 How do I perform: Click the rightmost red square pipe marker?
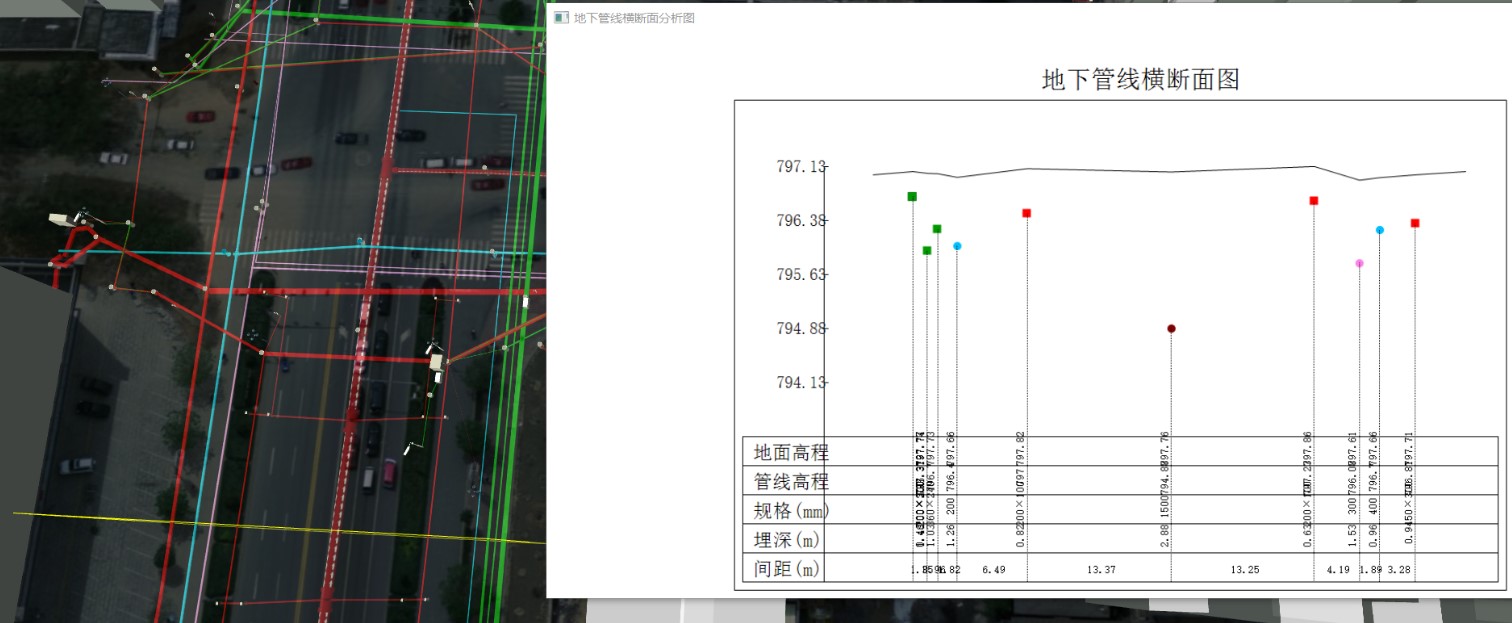[x=1415, y=223]
